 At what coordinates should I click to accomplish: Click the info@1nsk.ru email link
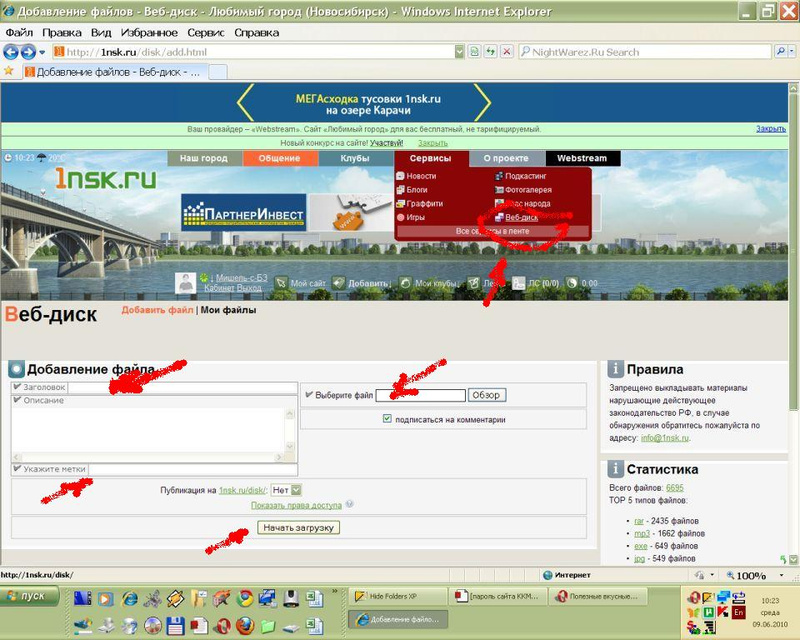coord(665,438)
